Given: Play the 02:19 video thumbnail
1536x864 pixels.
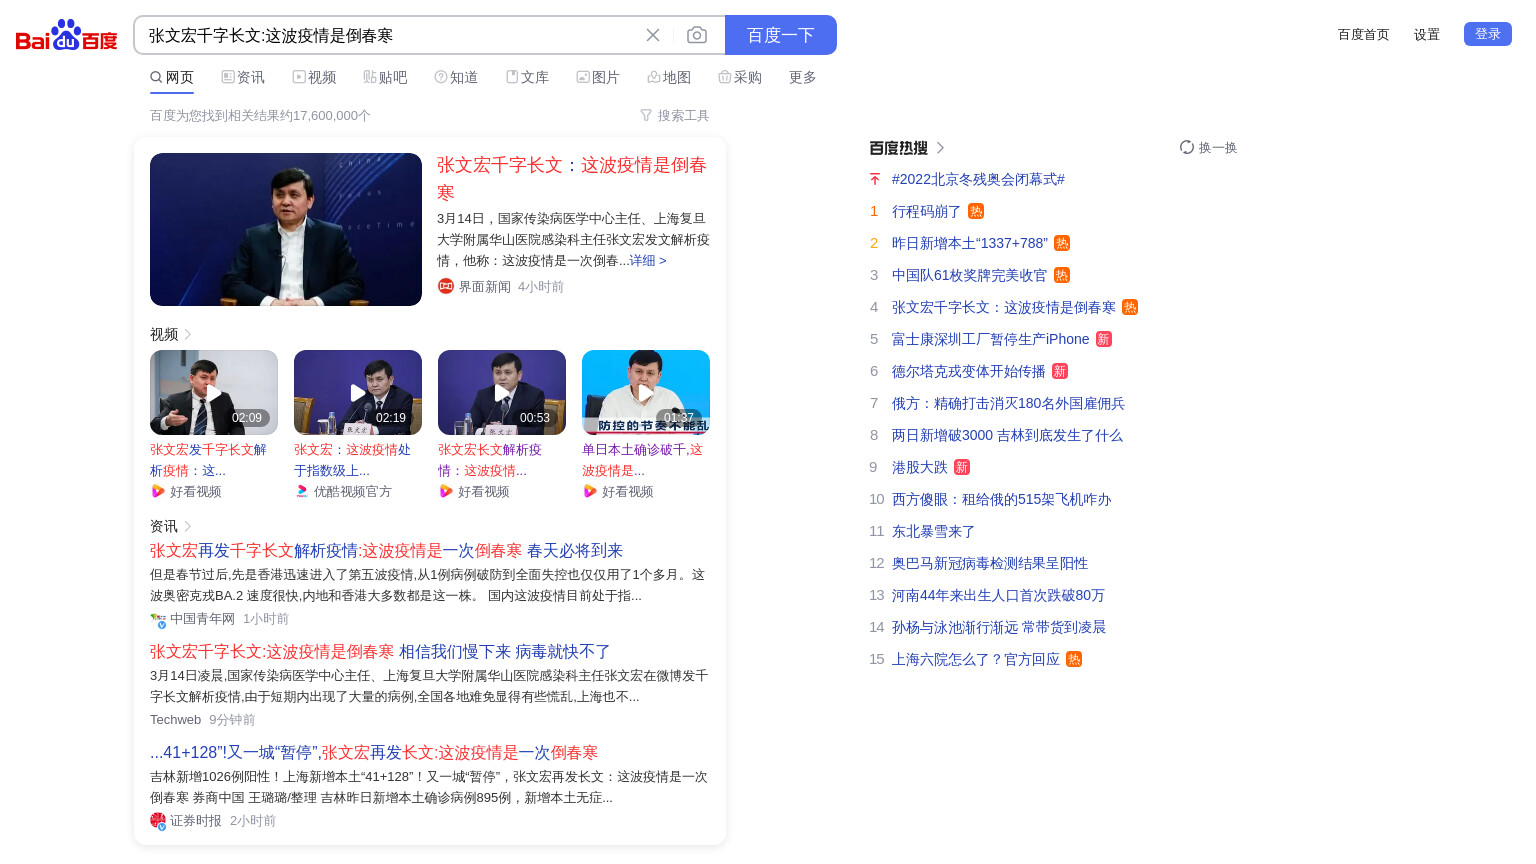Looking at the screenshot, I should (358, 392).
